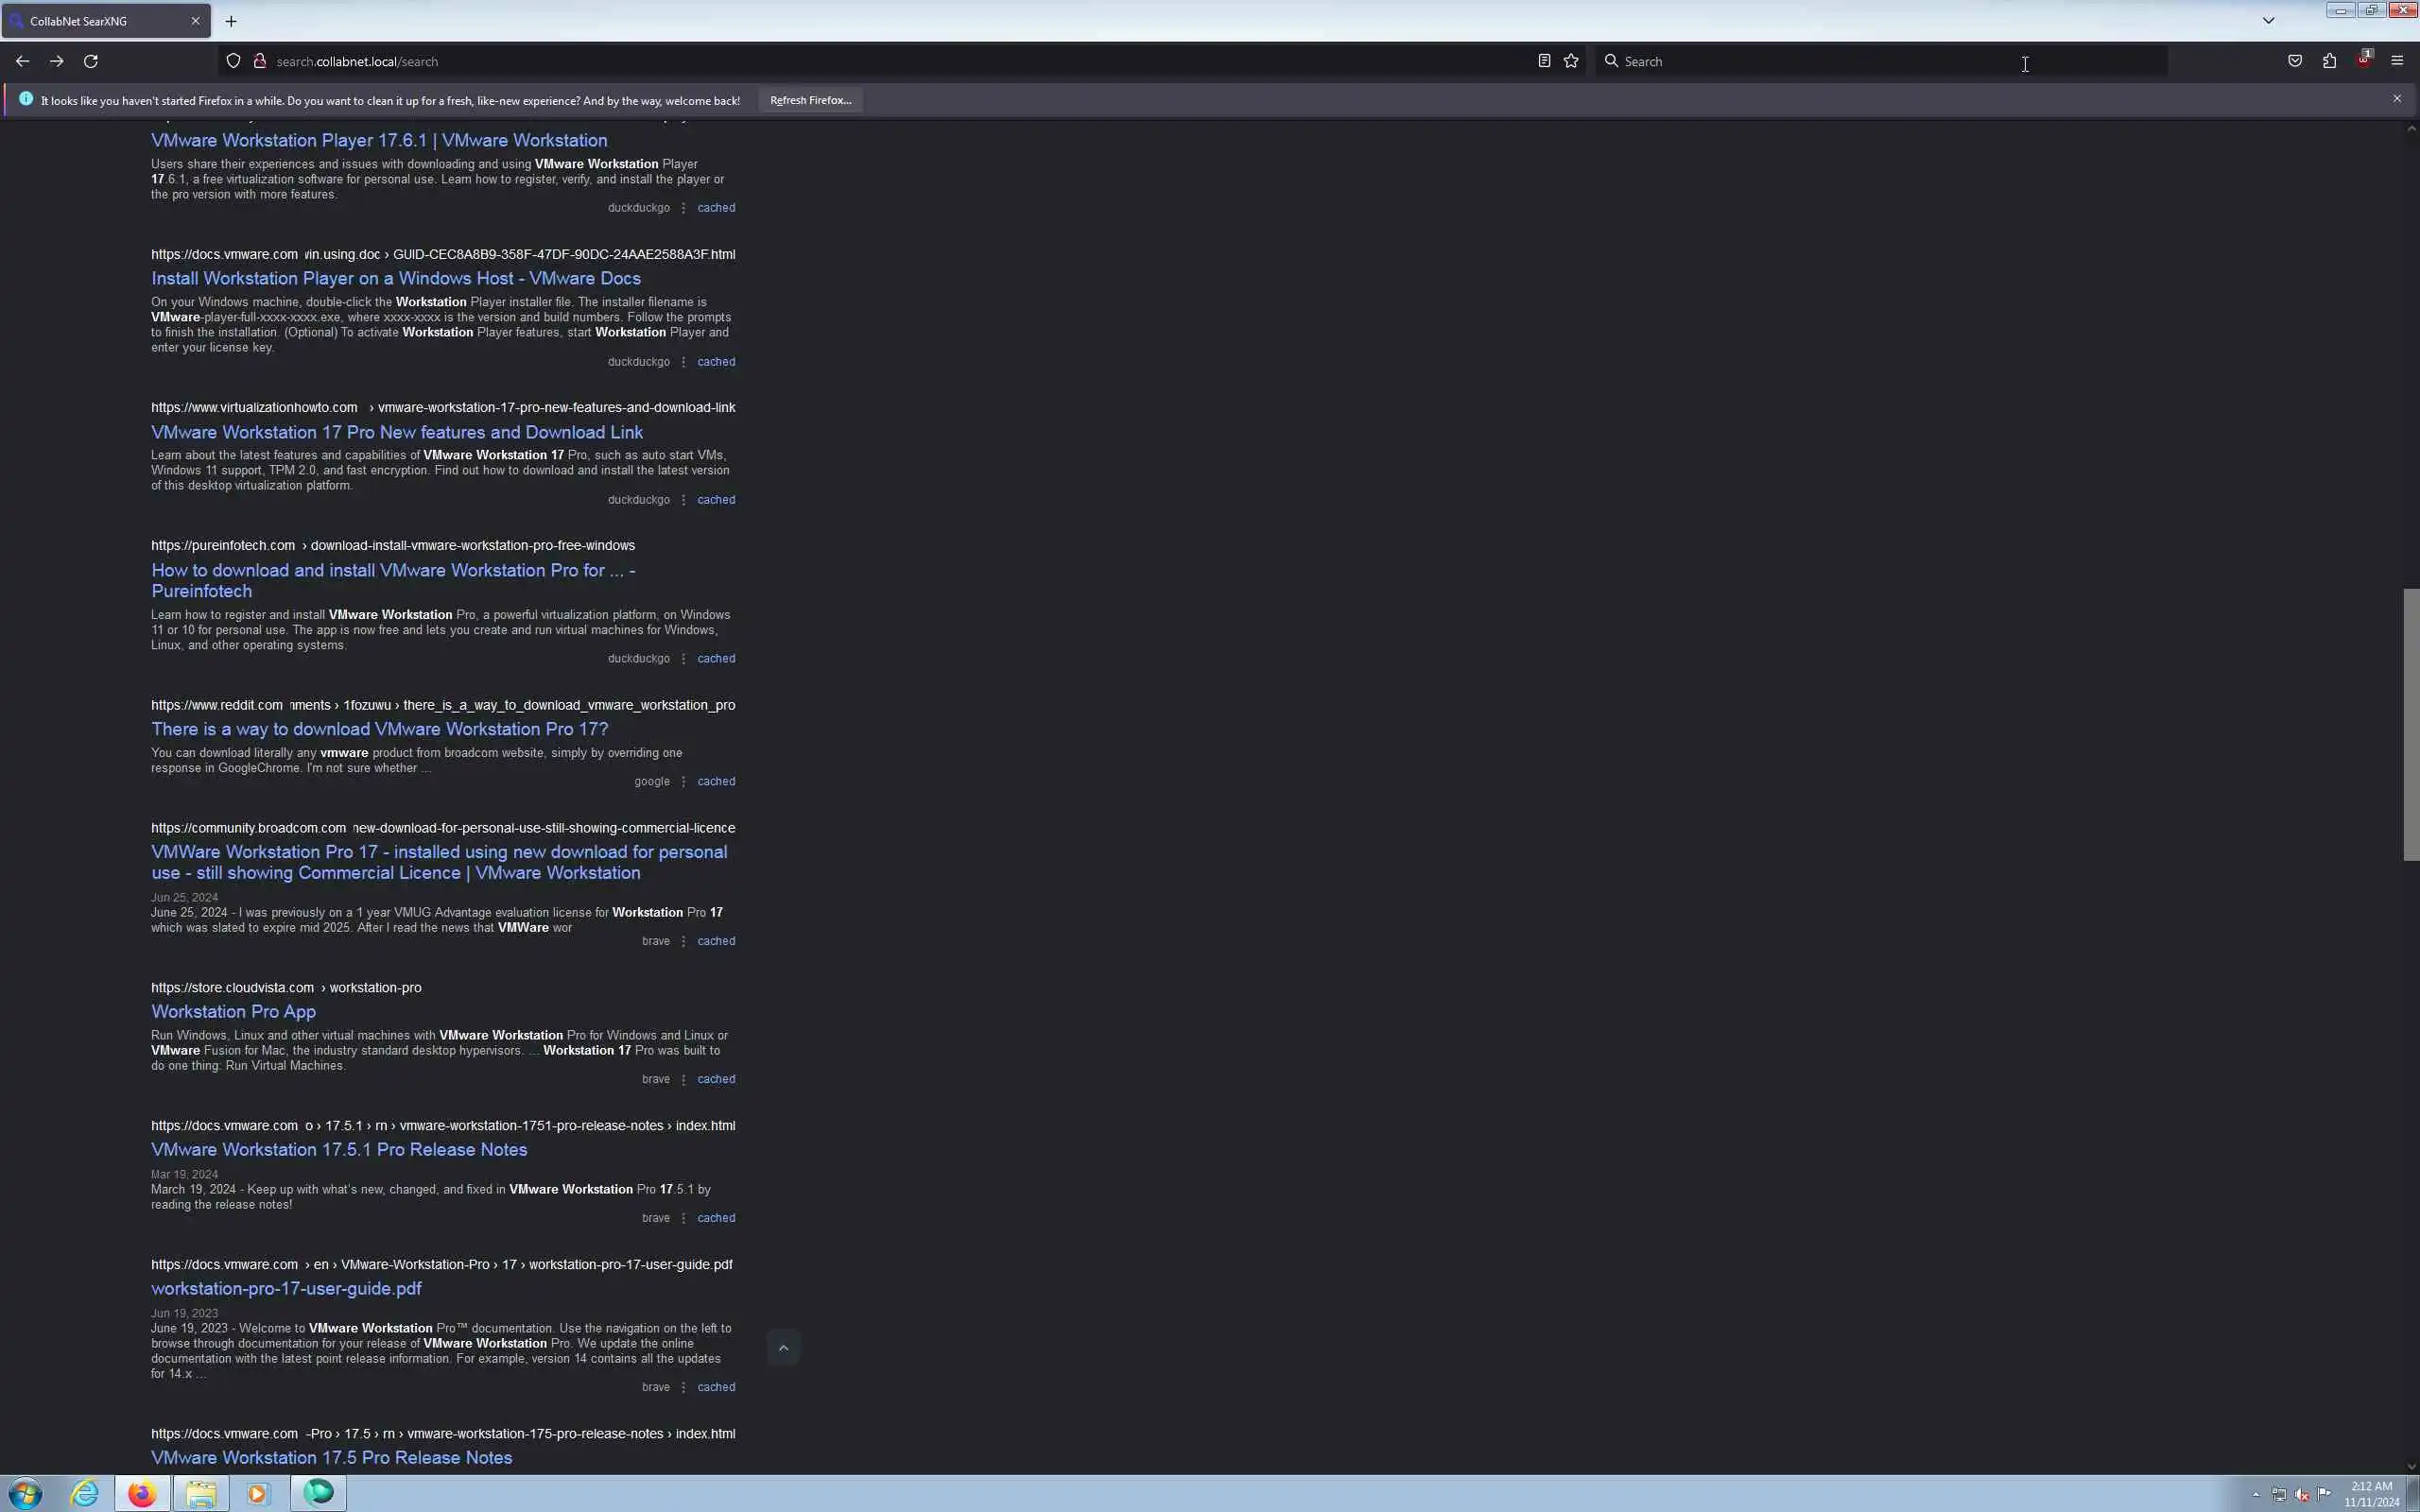The image size is (2420, 1512).
Task: Open the extensions puzzle icon
Action: (x=2329, y=61)
